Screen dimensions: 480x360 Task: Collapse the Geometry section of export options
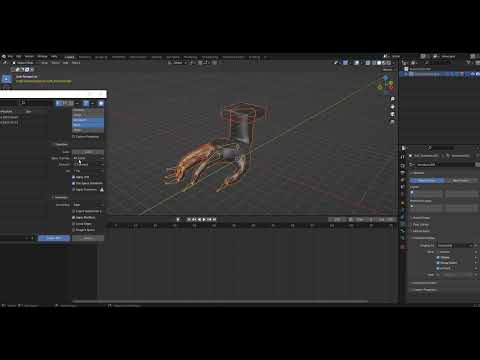[60, 197]
